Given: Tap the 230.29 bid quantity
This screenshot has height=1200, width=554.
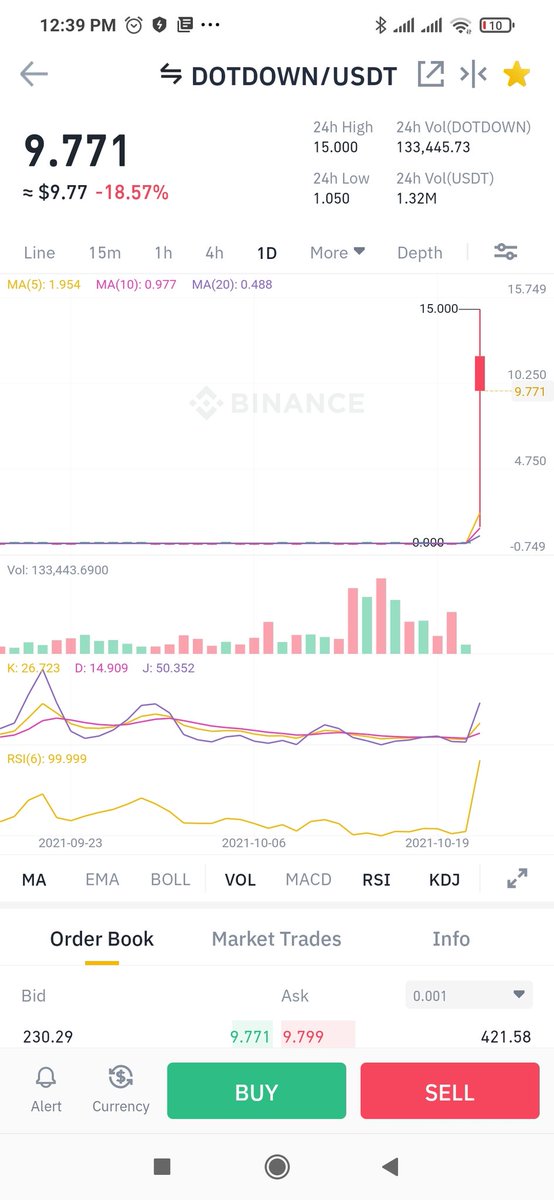Looking at the screenshot, I should 47,1037.
